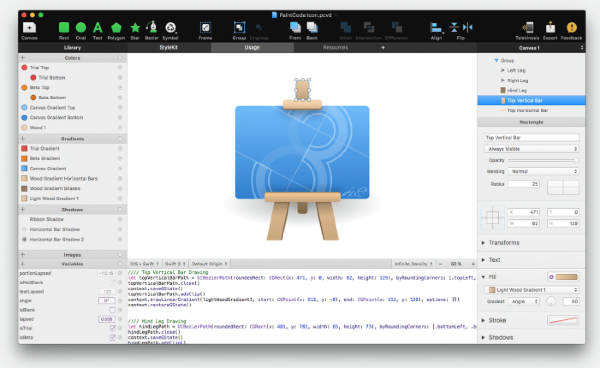Select the Top Horizontal Bar layer

tap(531, 110)
